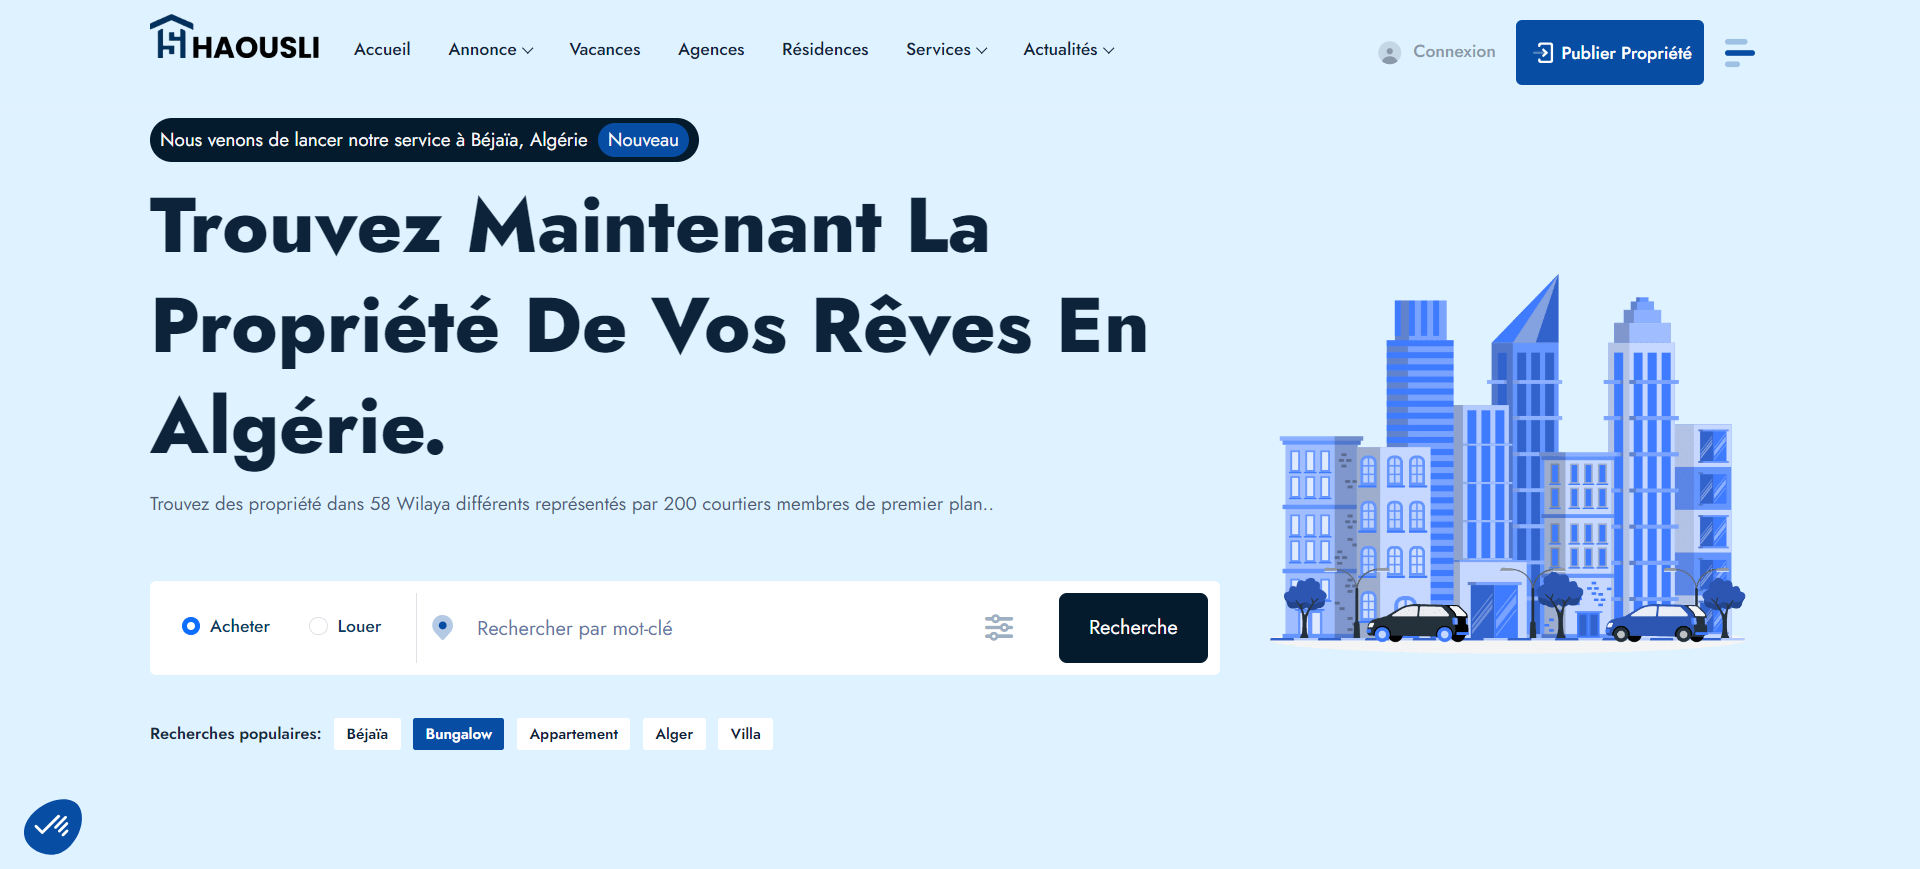This screenshot has height=869, width=1920.
Task: Expand the Services dropdown menu
Action: (x=946, y=50)
